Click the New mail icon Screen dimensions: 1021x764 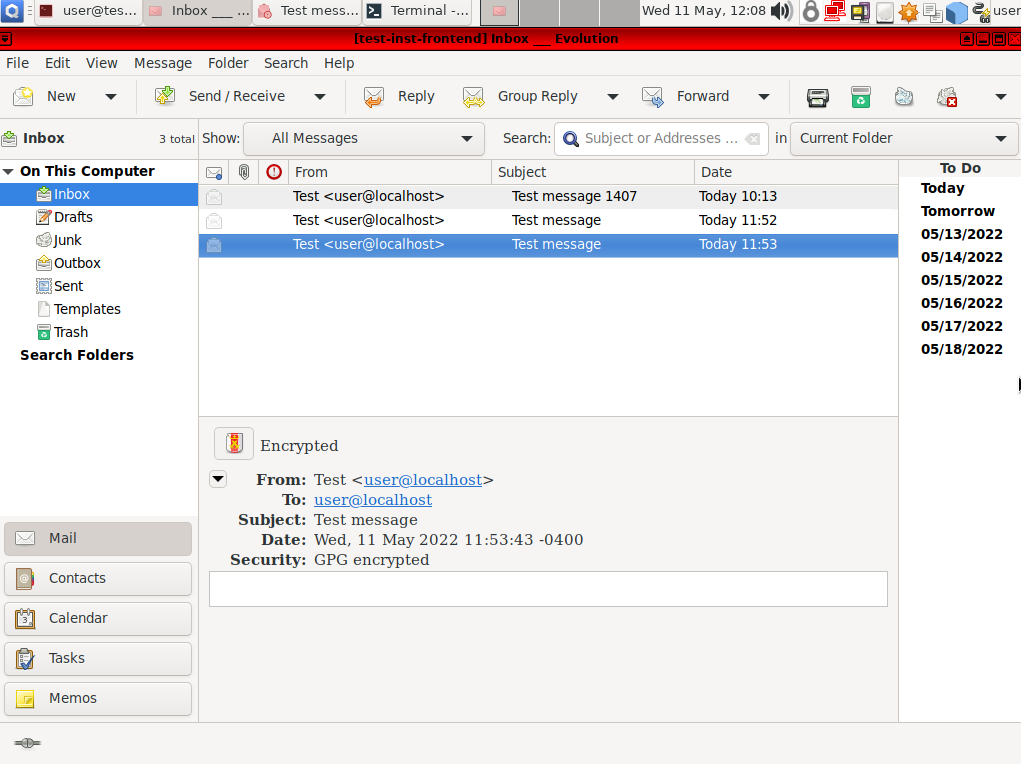click(x=23, y=96)
